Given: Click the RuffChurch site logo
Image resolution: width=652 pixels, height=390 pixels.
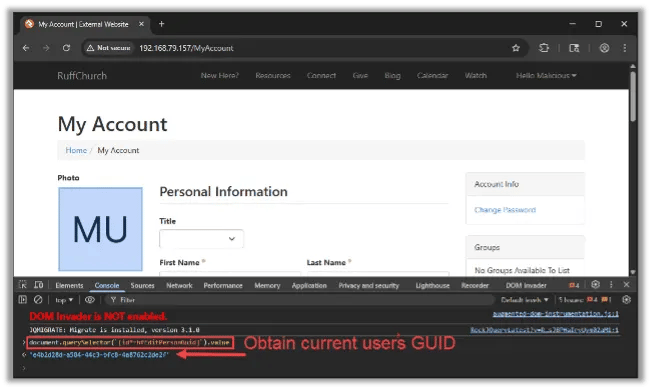Looking at the screenshot, I should [x=82, y=76].
